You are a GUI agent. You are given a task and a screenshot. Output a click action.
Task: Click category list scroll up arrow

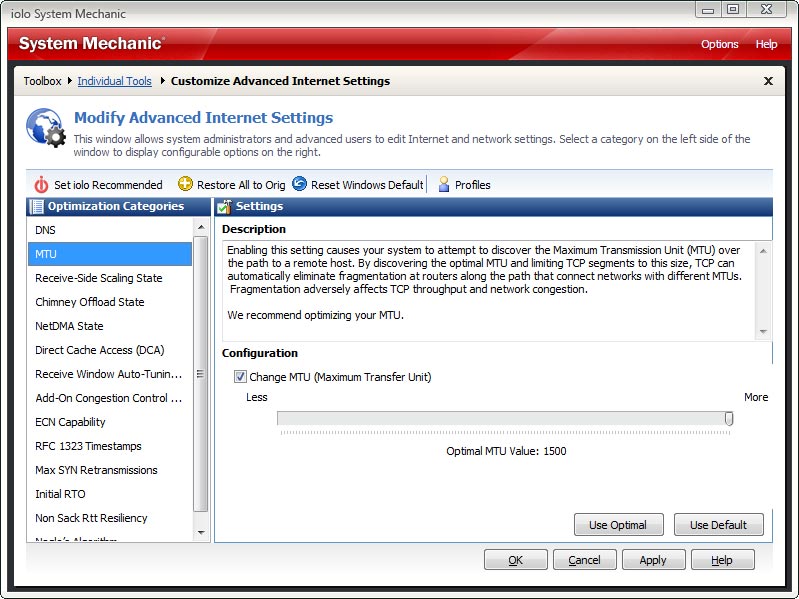pos(201,227)
